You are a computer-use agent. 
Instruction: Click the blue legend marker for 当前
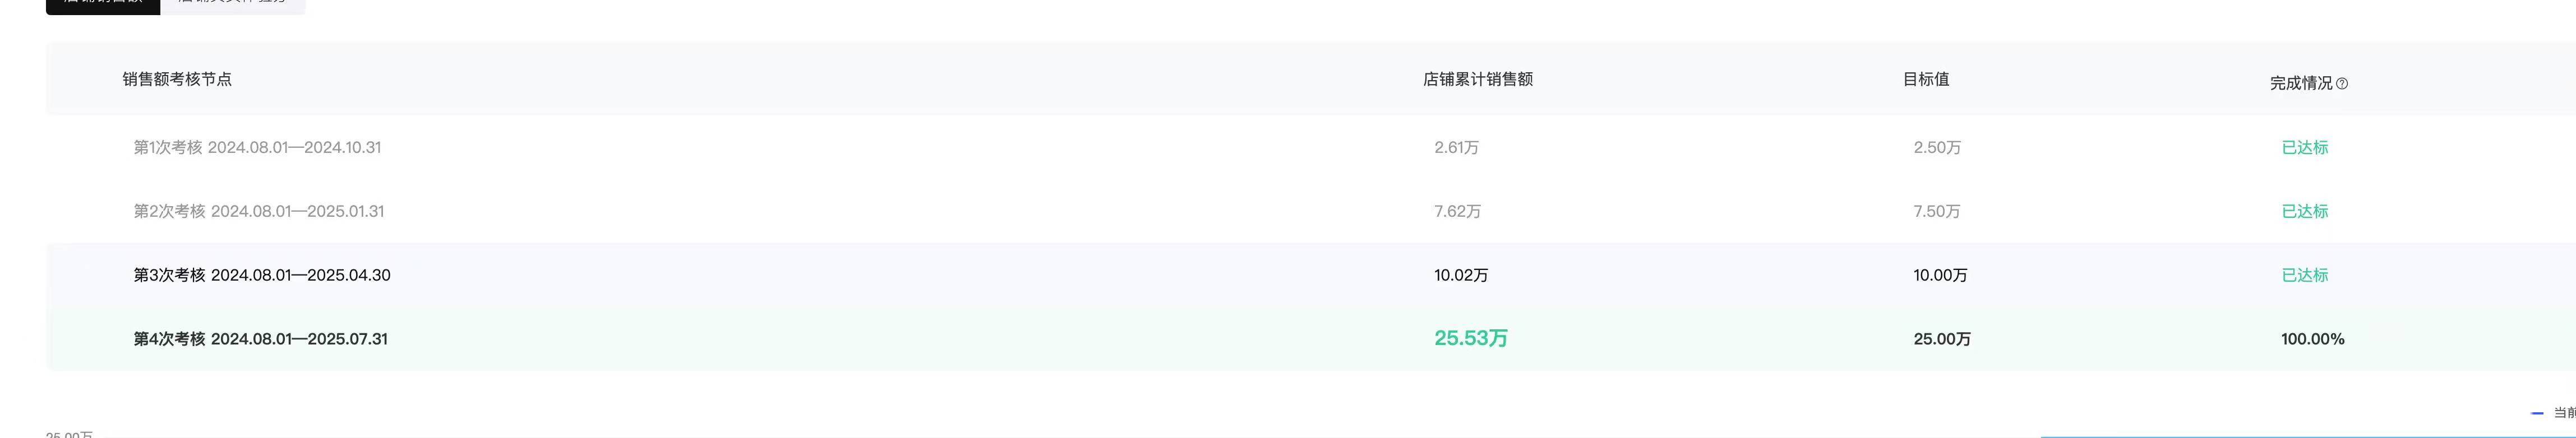2537,413
